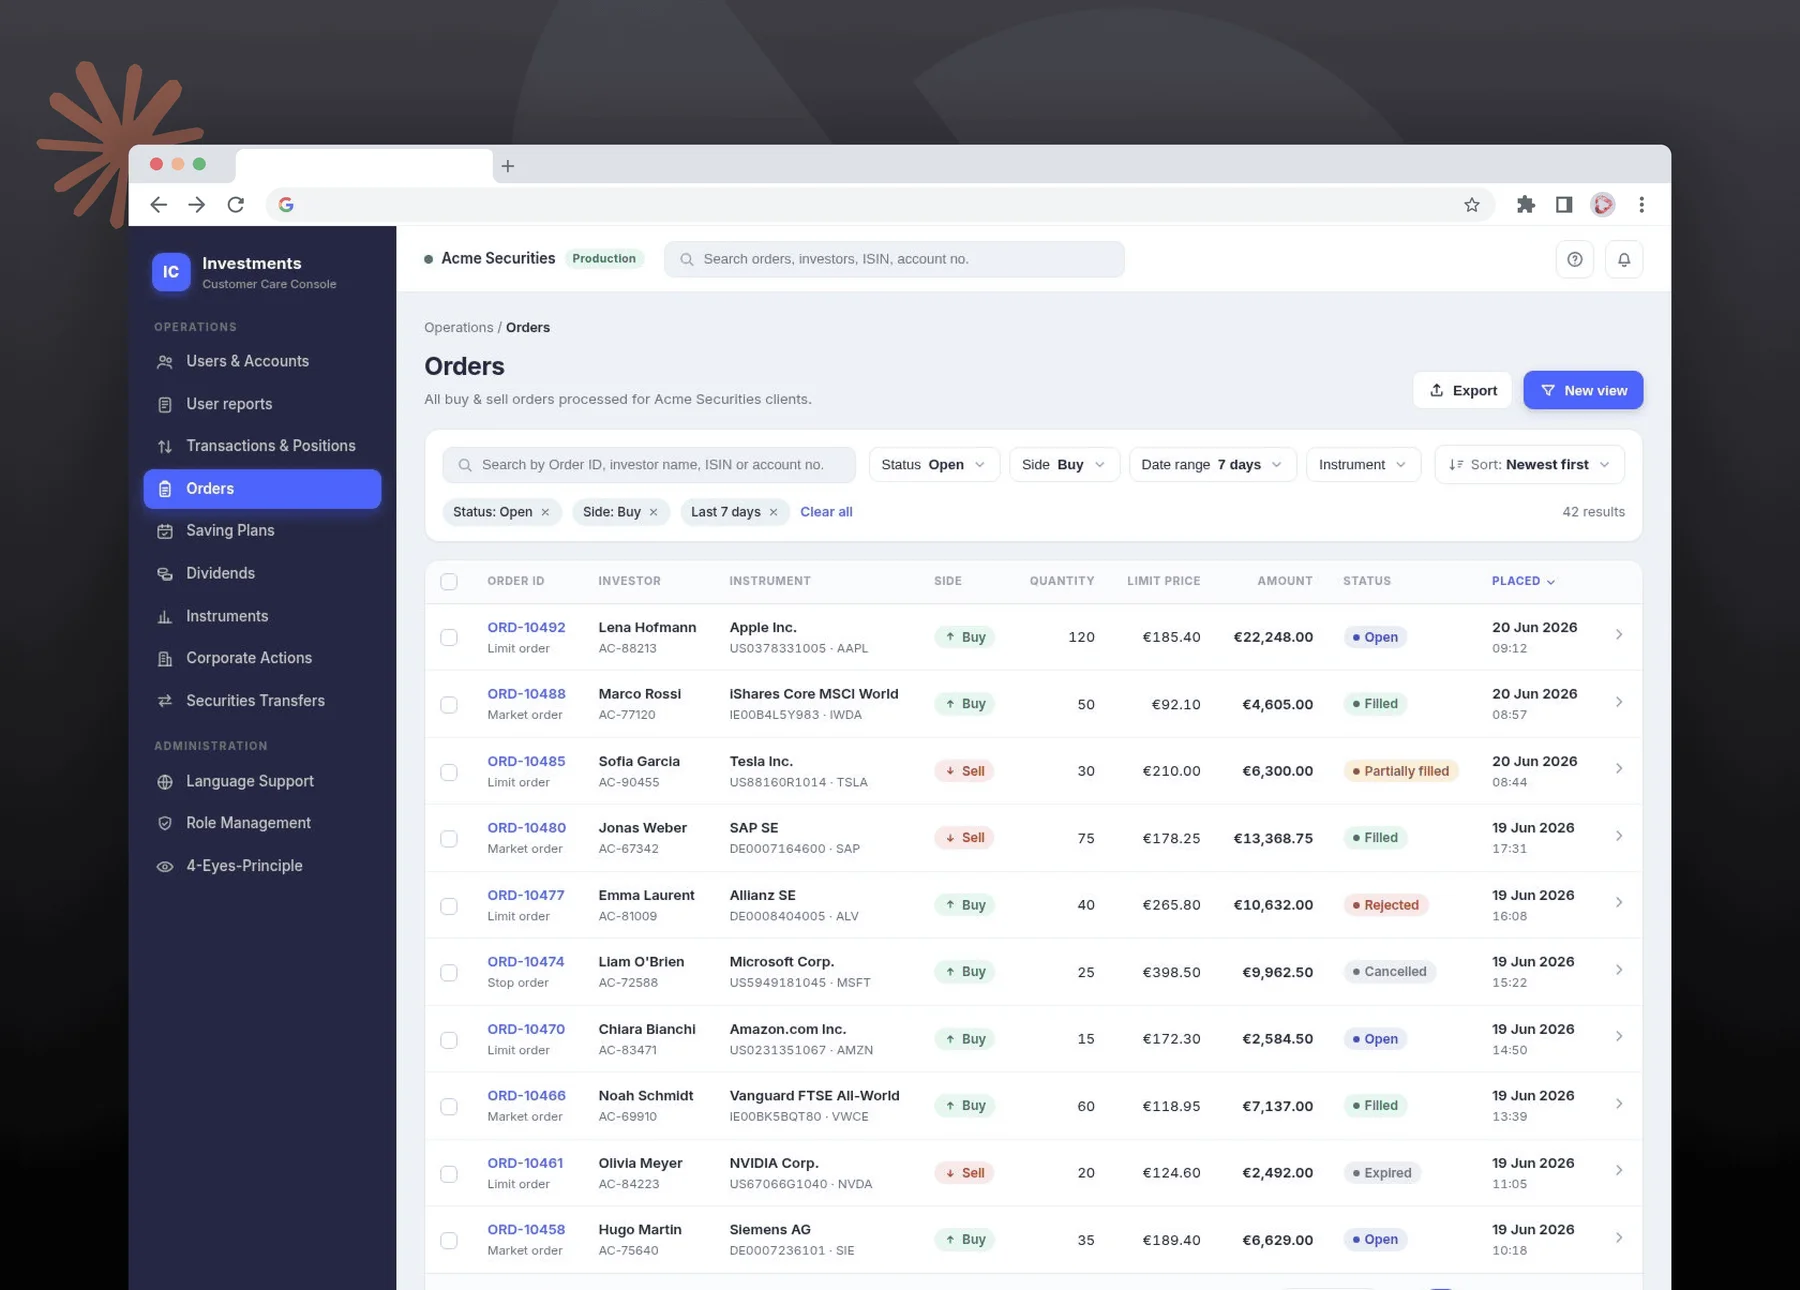Remove the Status: Open filter chip
1800x1290 pixels.
pos(545,512)
